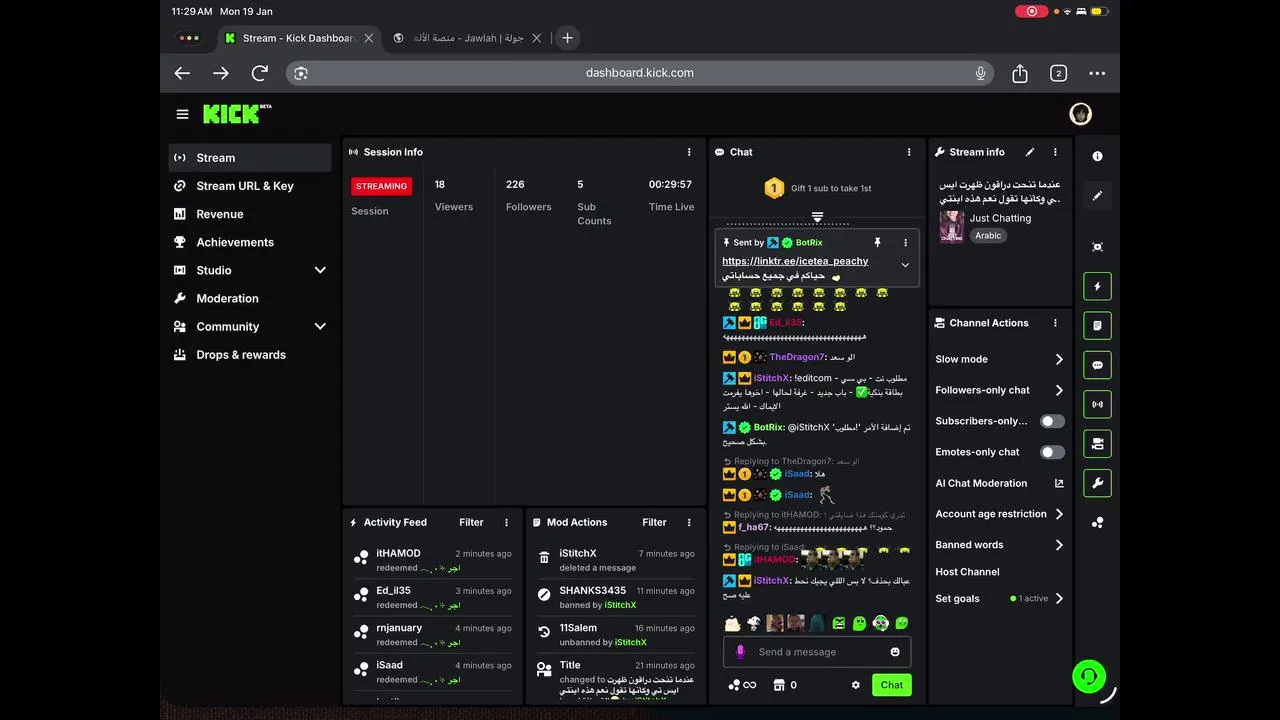Viewport: 1280px width, 720px height.
Task: Click the Just Chatting category thumbnail
Action: (951, 227)
